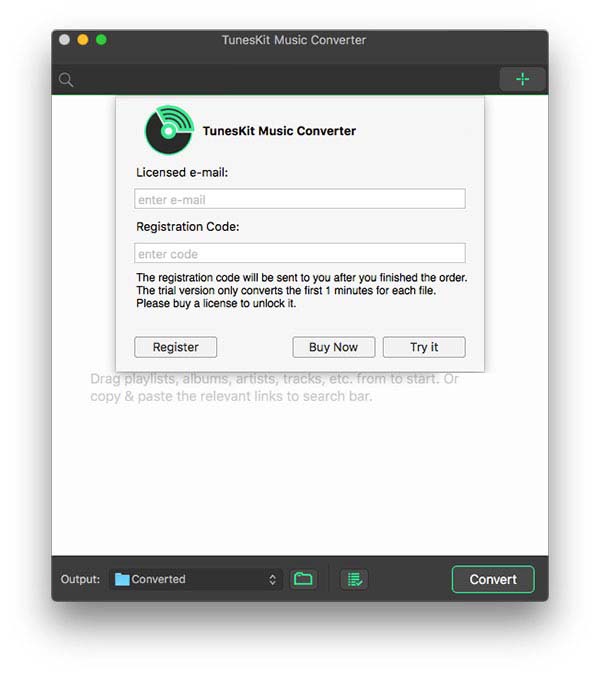600x675 pixels.
Task: Minimize the window with the yellow button
Action: pos(83,40)
